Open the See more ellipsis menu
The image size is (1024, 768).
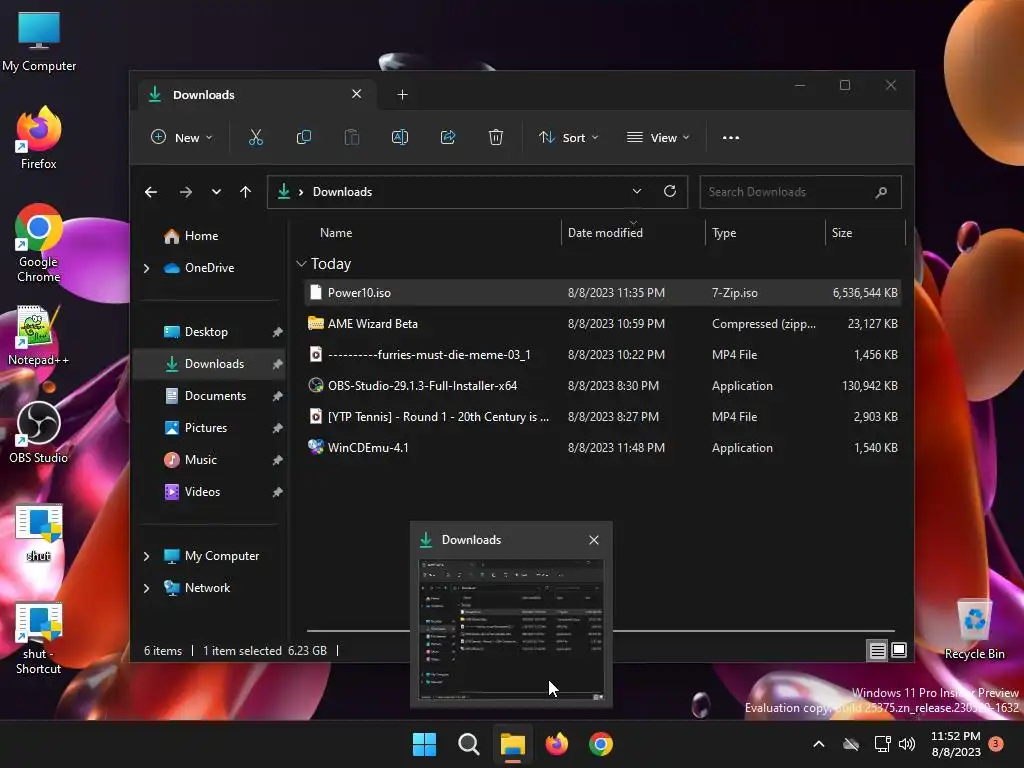point(731,138)
